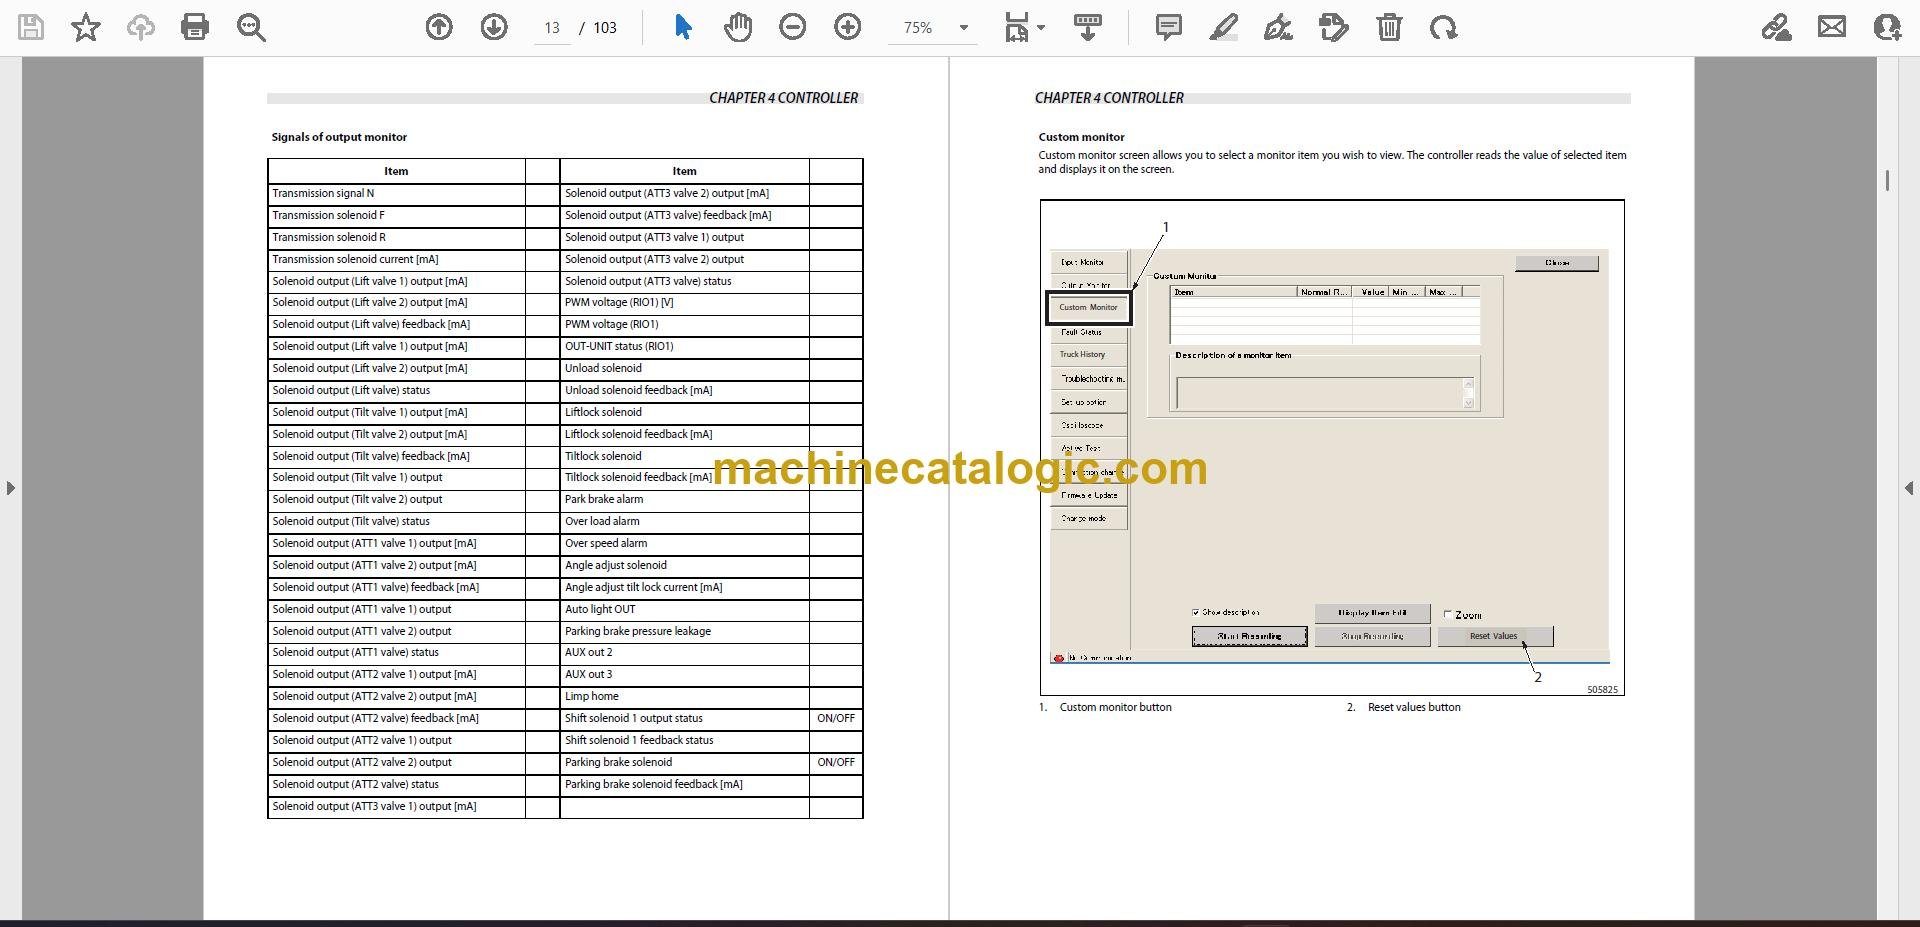Zoom in with the plus icon
The image size is (1920, 927).
point(848,27)
